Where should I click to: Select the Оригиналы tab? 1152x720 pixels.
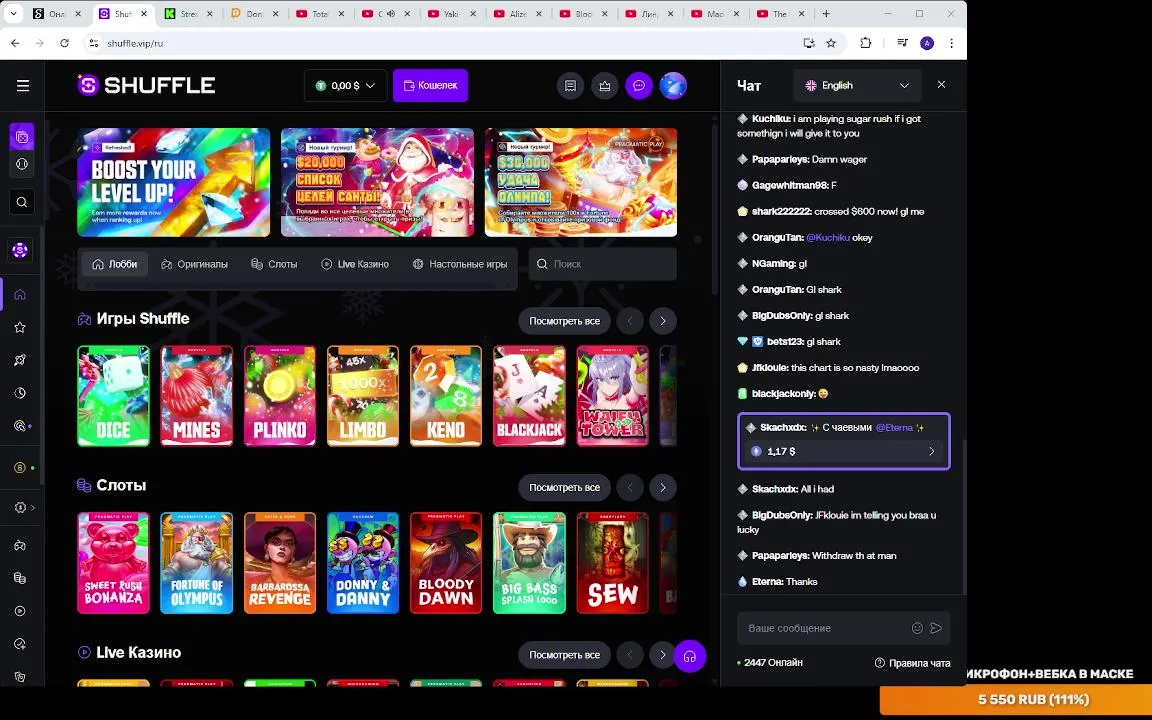click(x=194, y=264)
